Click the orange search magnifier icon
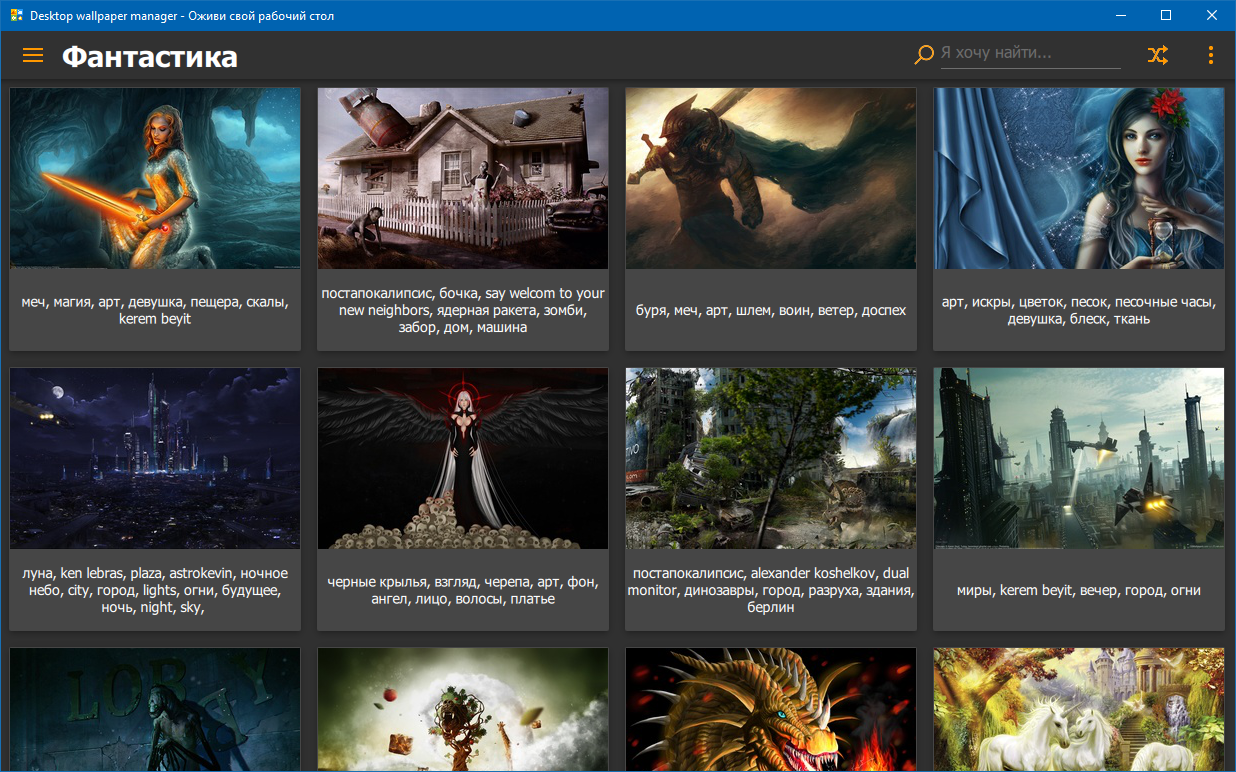 click(x=923, y=56)
